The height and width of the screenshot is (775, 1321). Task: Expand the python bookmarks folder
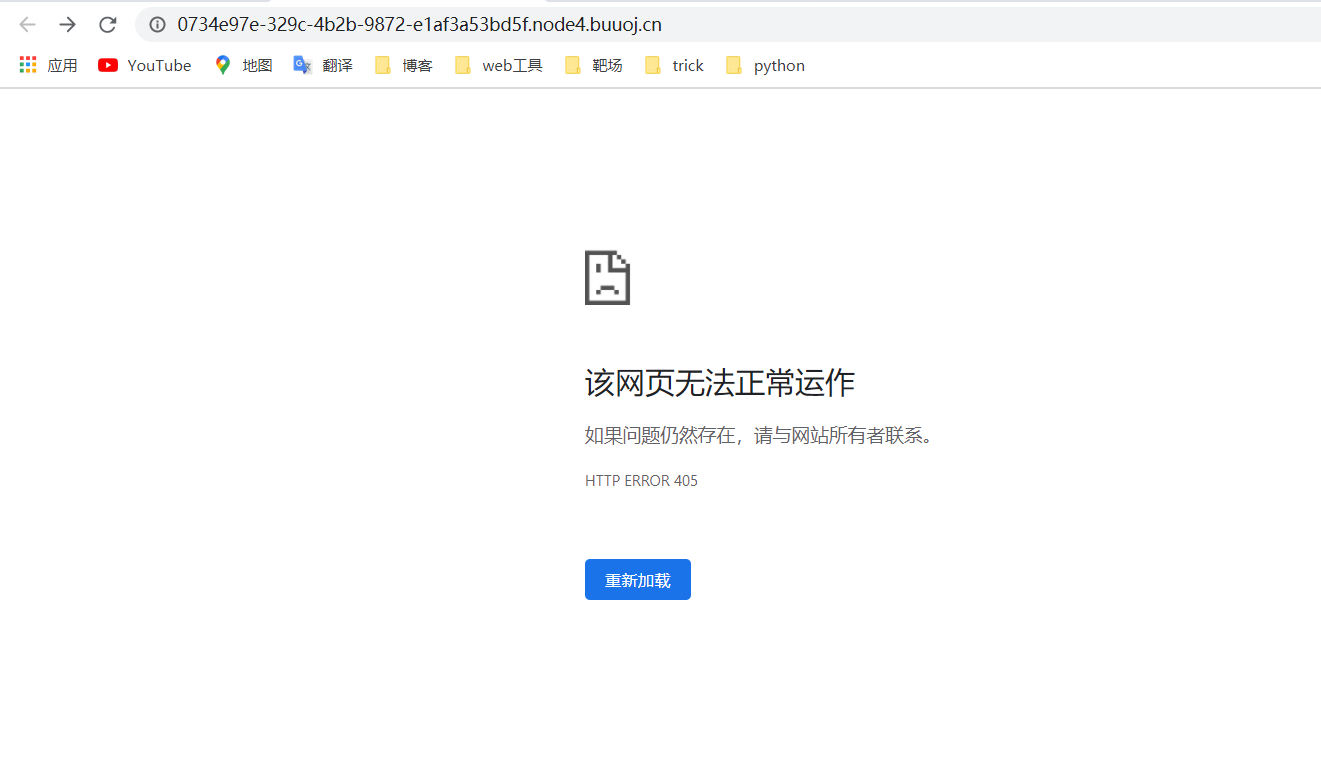[780, 65]
